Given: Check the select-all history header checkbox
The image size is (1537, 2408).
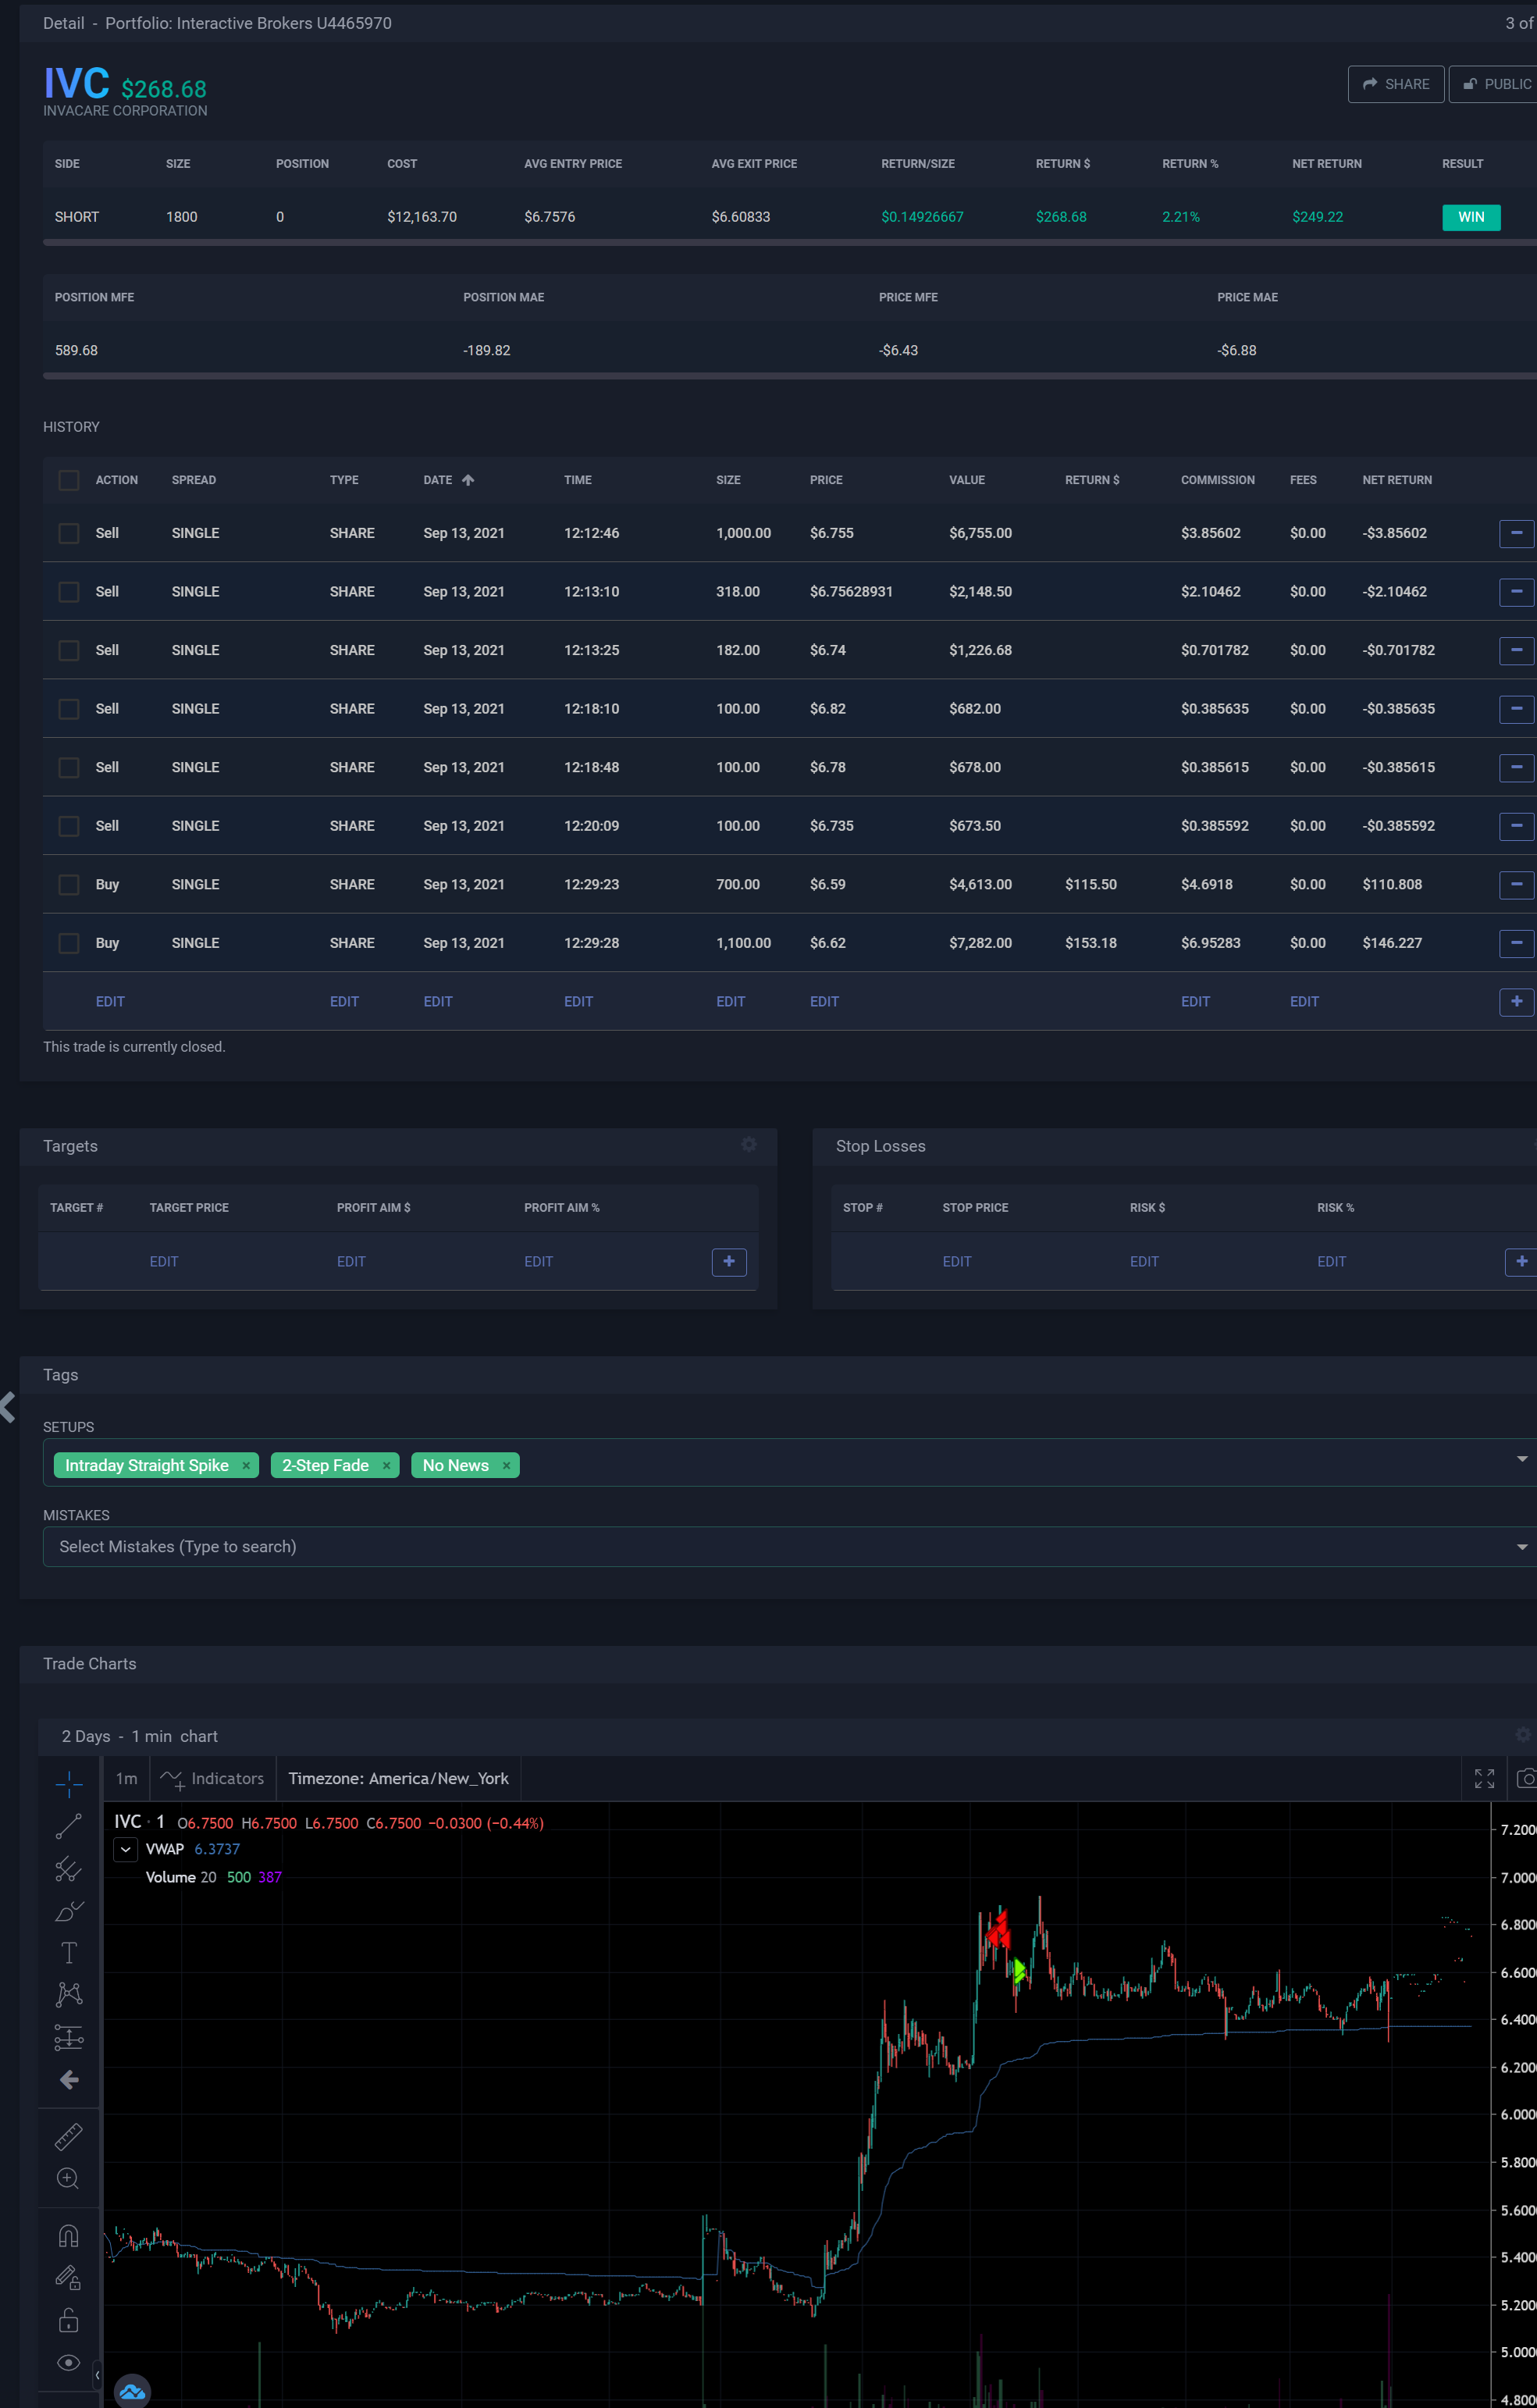Looking at the screenshot, I should [x=68, y=480].
